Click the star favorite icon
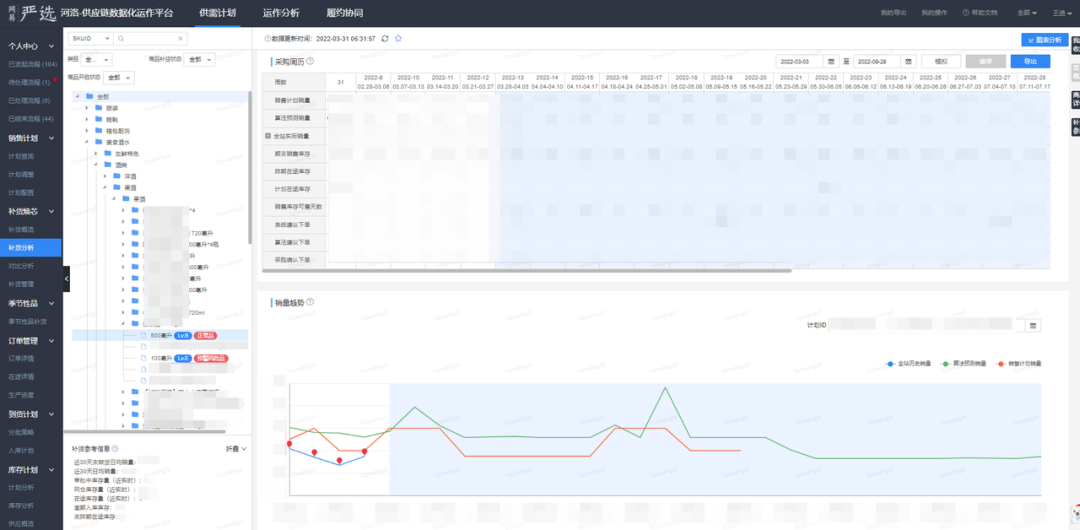This screenshot has width=1080, height=530. (398, 39)
